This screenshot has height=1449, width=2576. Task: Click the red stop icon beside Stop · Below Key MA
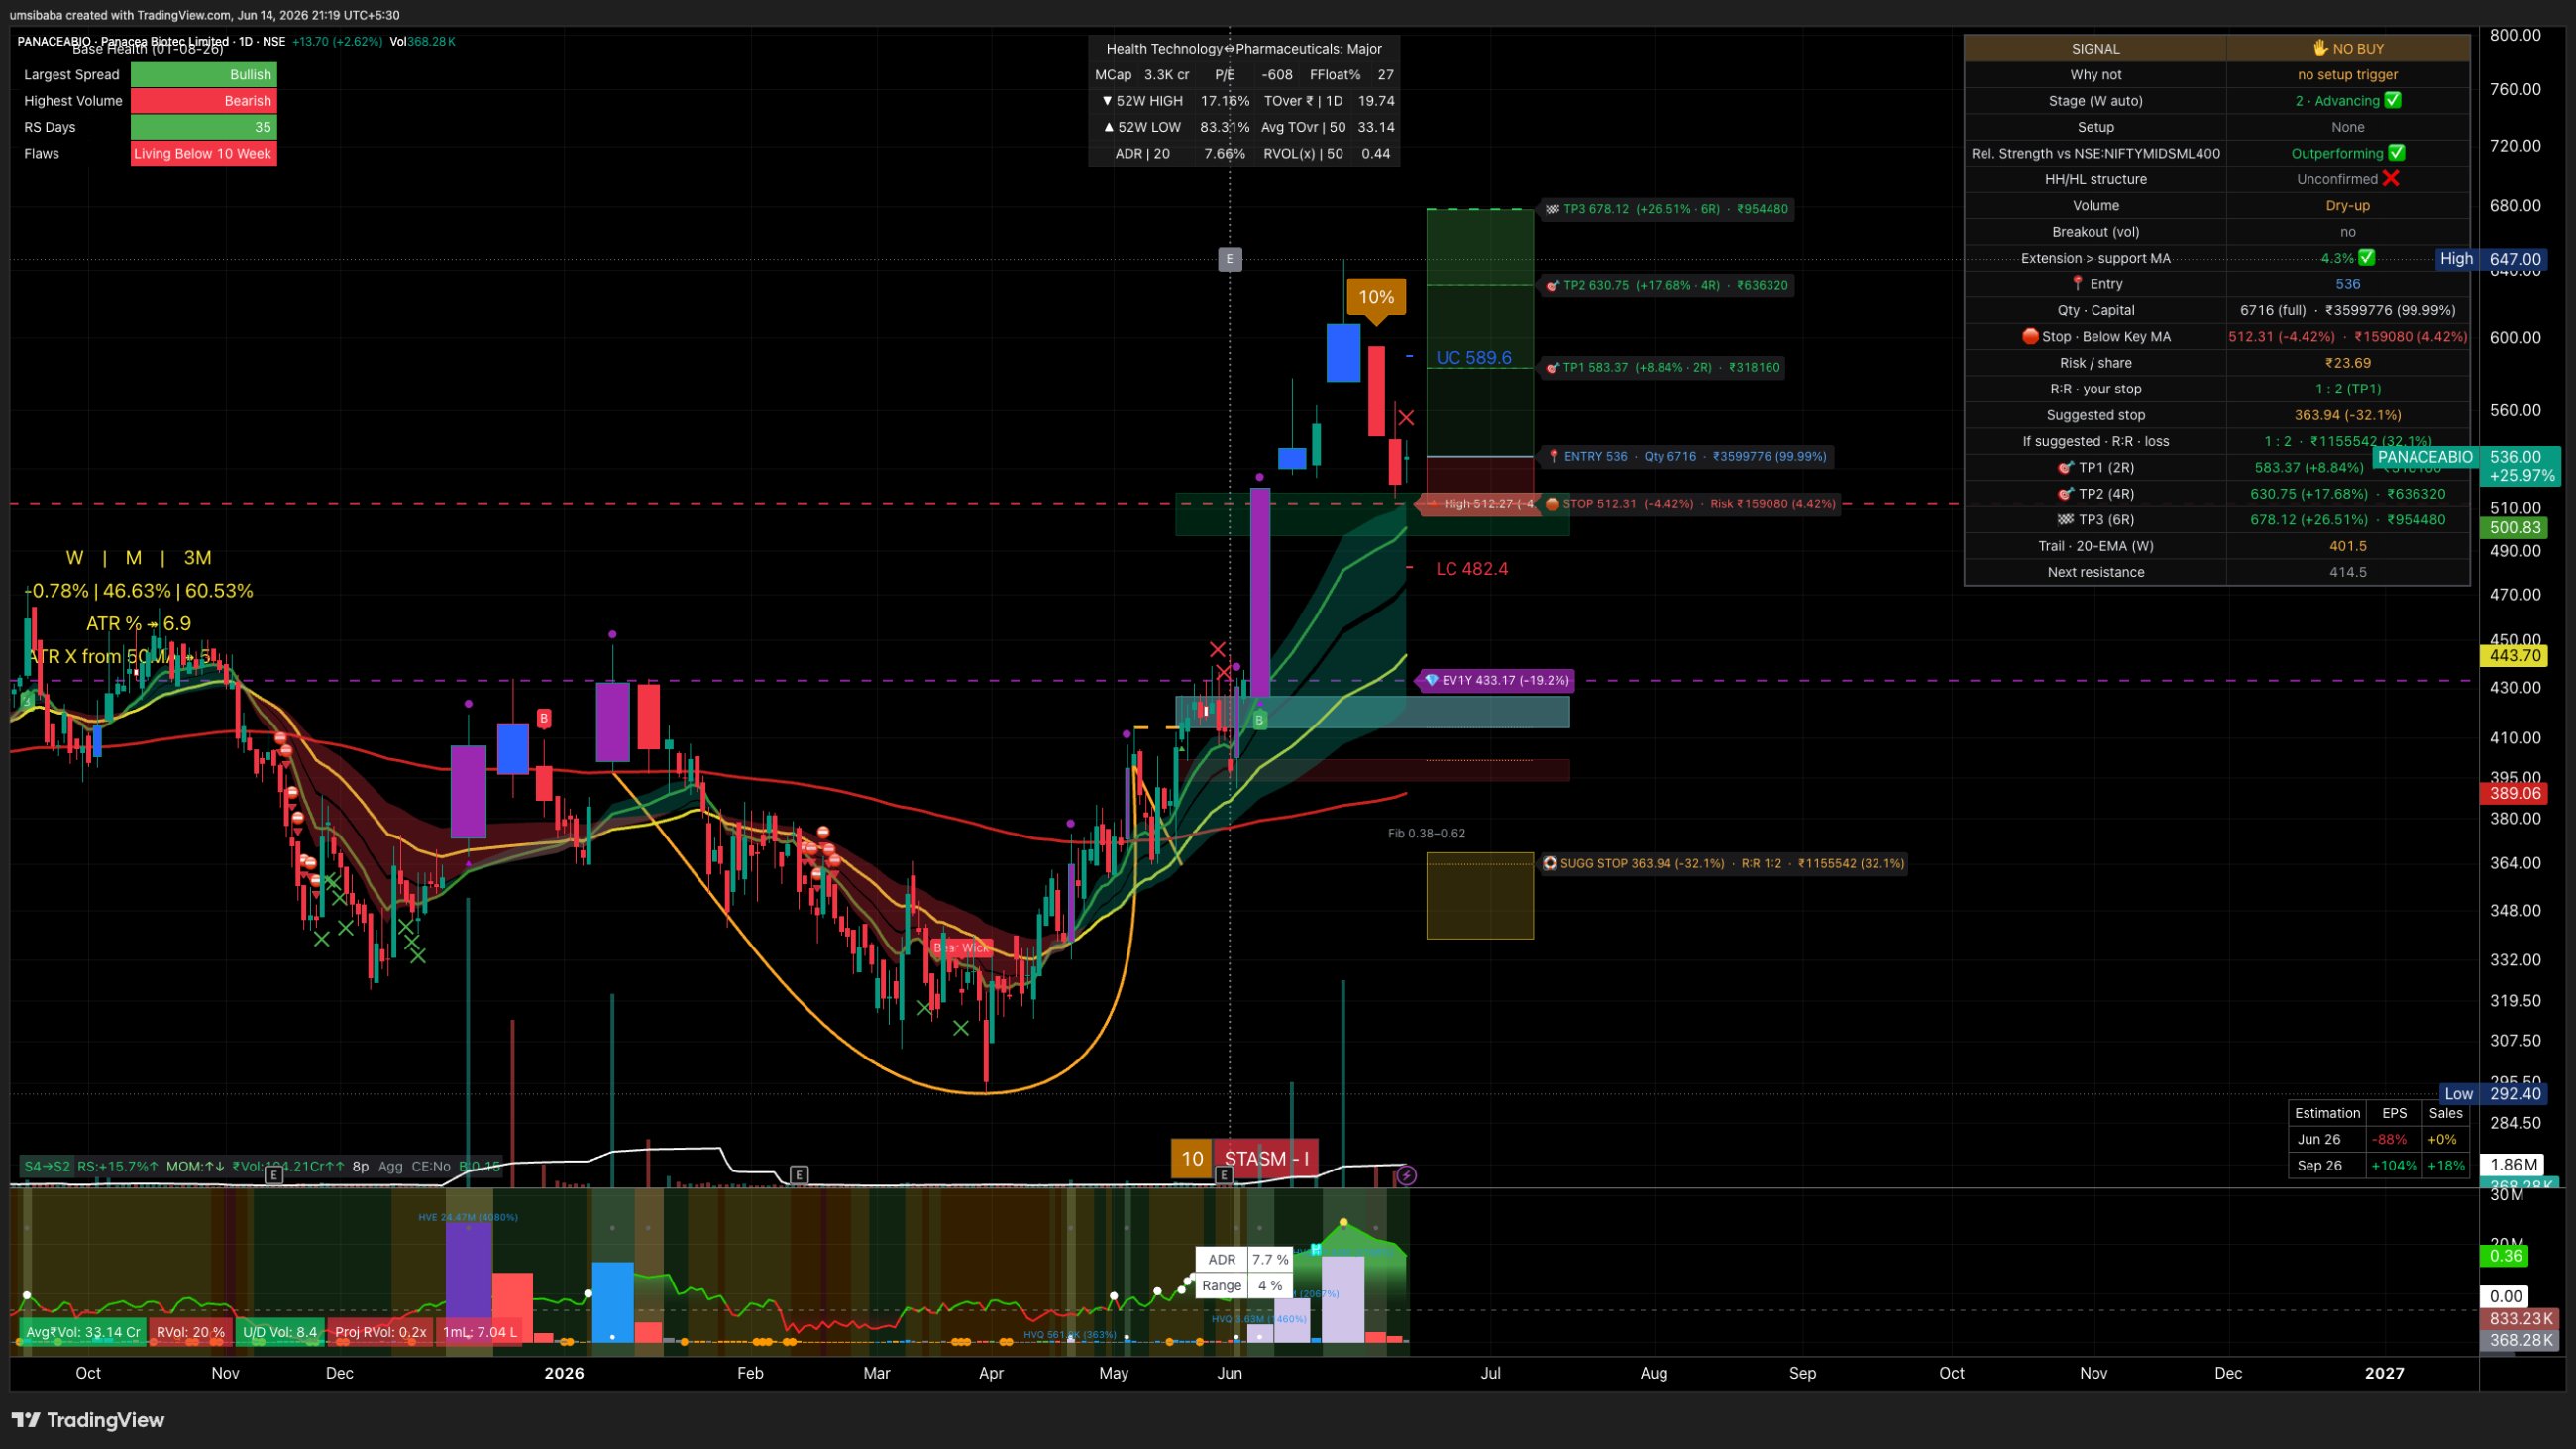(x=2030, y=336)
